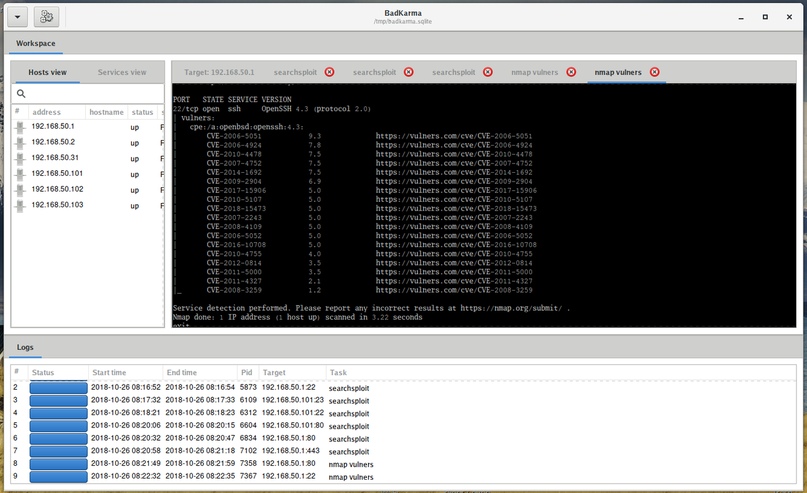Select the log row with Pid 7102
Screen dimensions: 807x493
coord(248,451)
